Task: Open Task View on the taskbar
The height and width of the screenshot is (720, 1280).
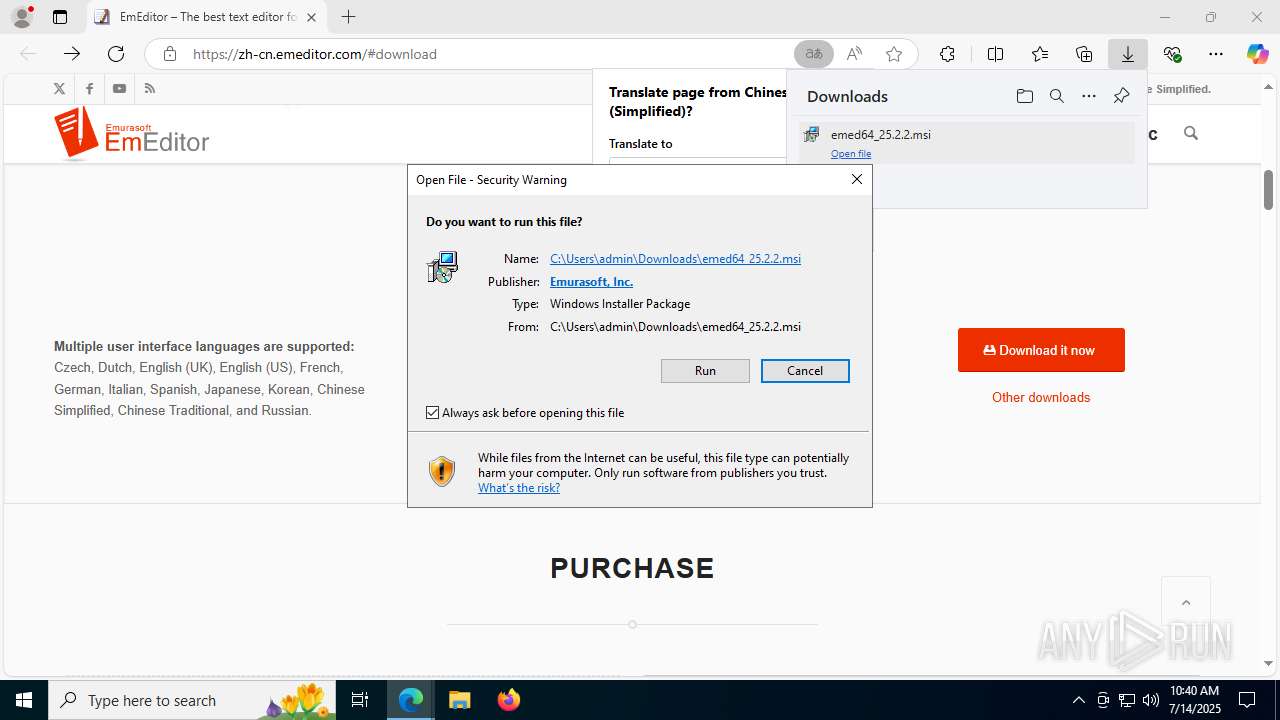Action: click(x=361, y=700)
